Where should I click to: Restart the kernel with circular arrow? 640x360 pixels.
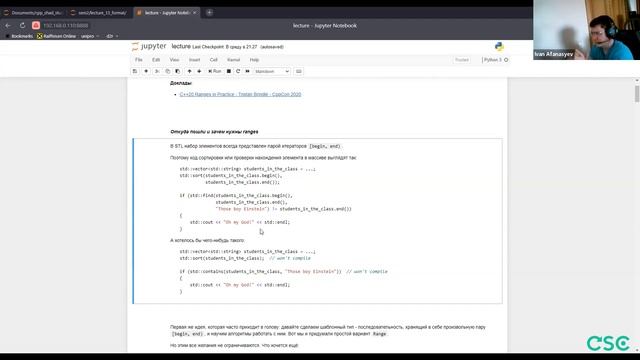tap(238, 71)
